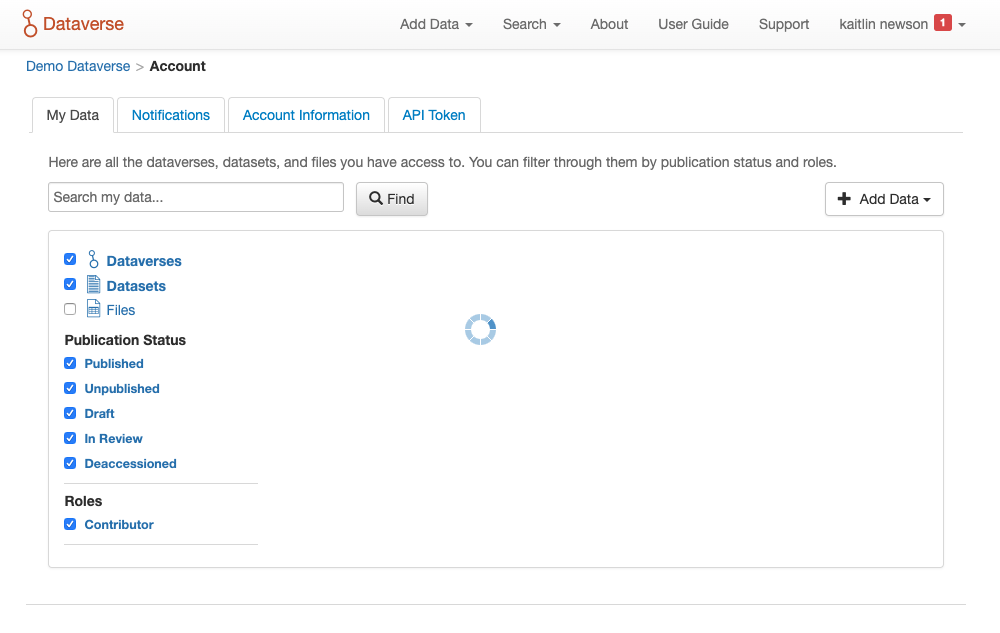Switch to the API Token tab

coord(434,115)
